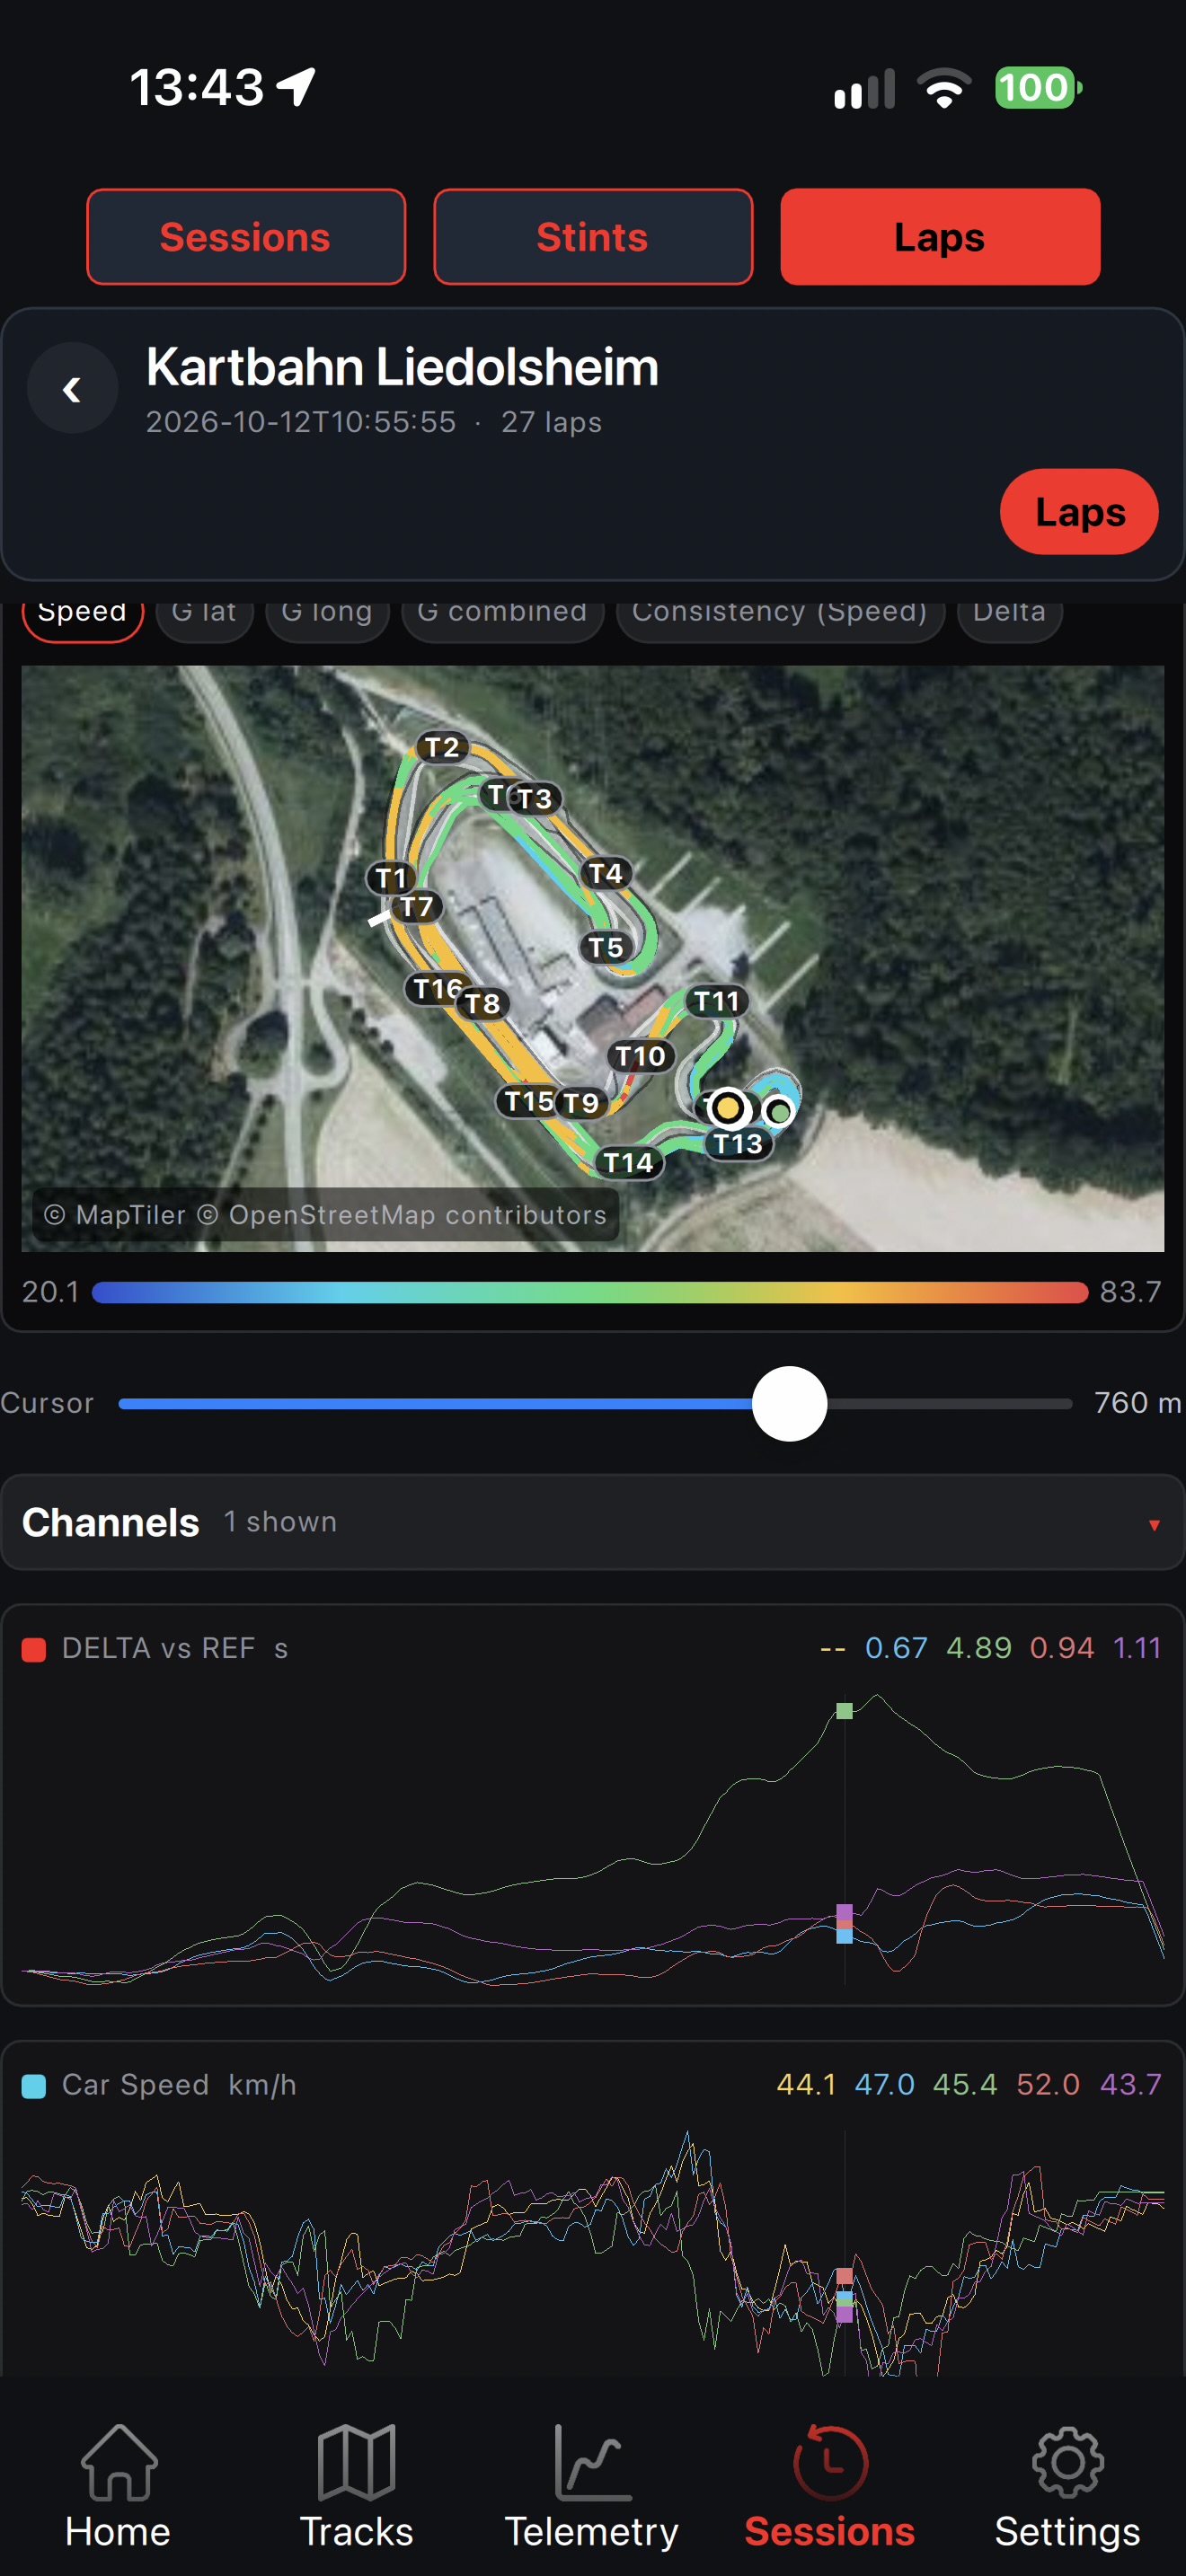Tap the 760 m cursor distance readout
This screenshot has width=1186, height=2576.
tap(1137, 1403)
